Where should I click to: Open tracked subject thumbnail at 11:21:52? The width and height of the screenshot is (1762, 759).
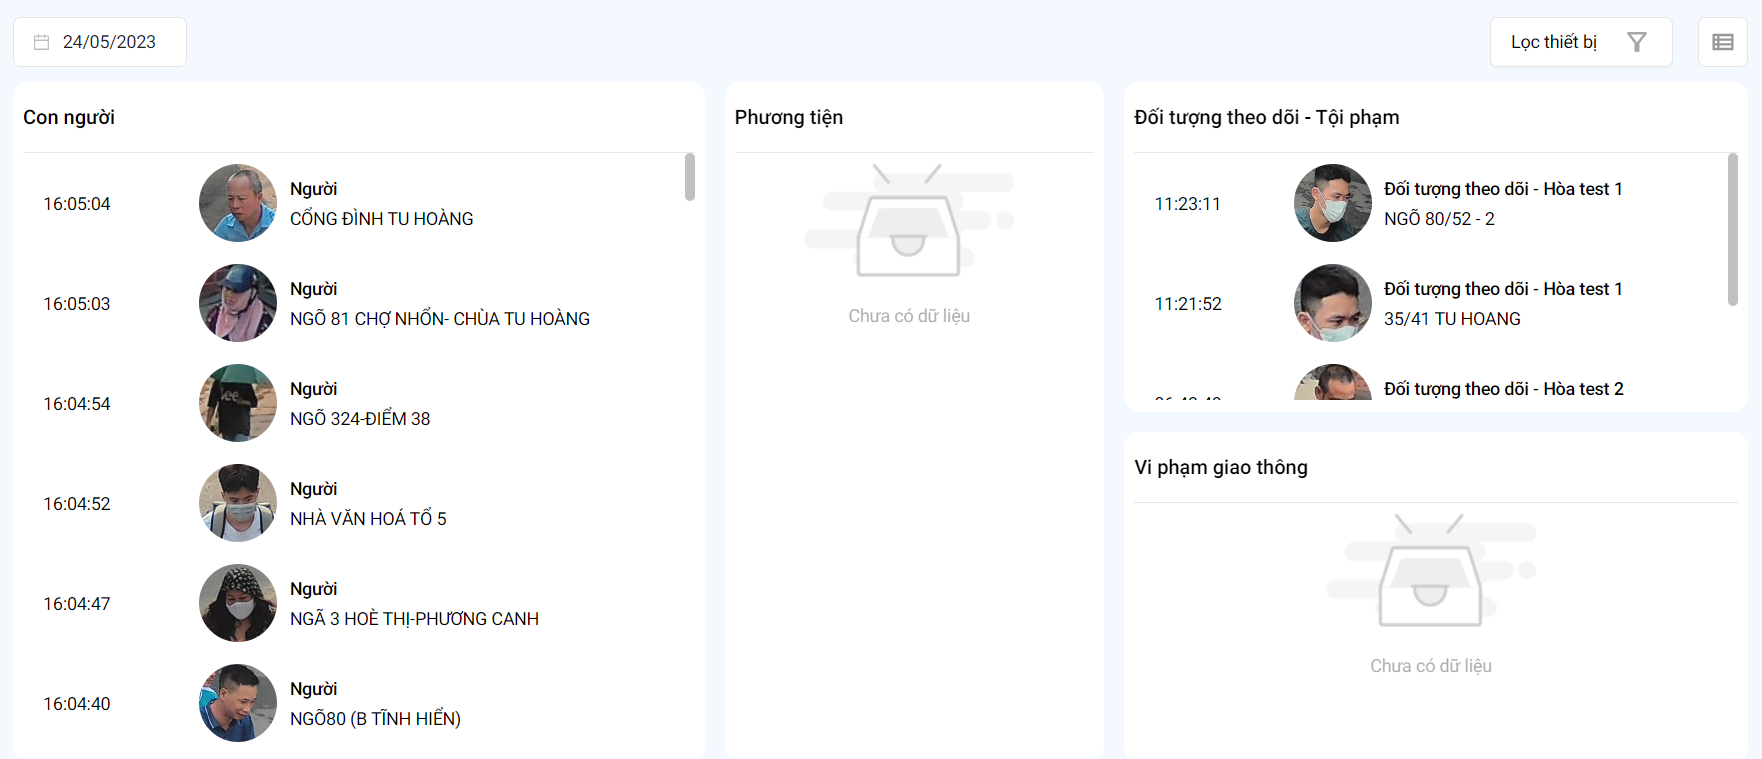coord(1333,303)
